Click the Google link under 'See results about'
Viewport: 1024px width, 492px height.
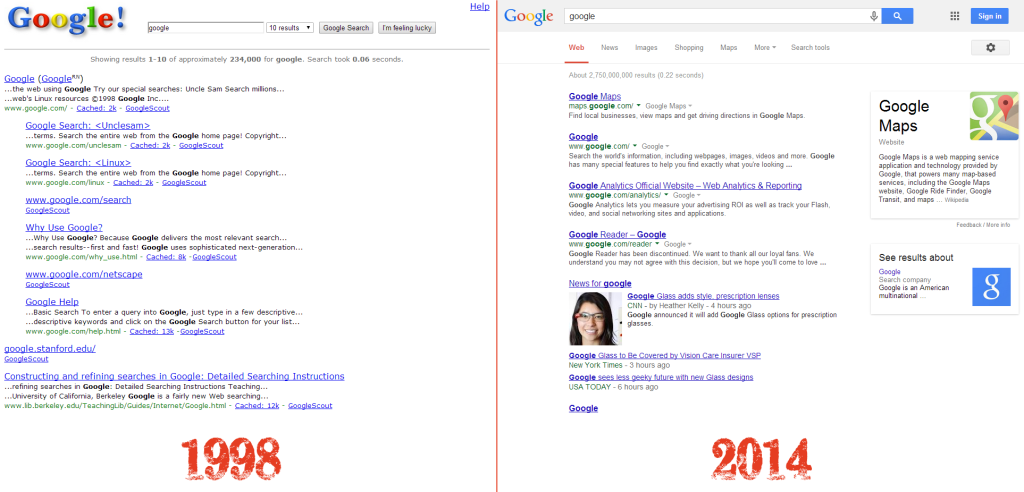(889, 272)
